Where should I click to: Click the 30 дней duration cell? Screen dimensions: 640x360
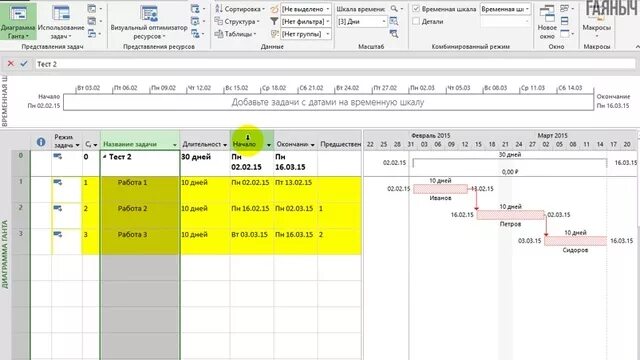coord(205,163)
